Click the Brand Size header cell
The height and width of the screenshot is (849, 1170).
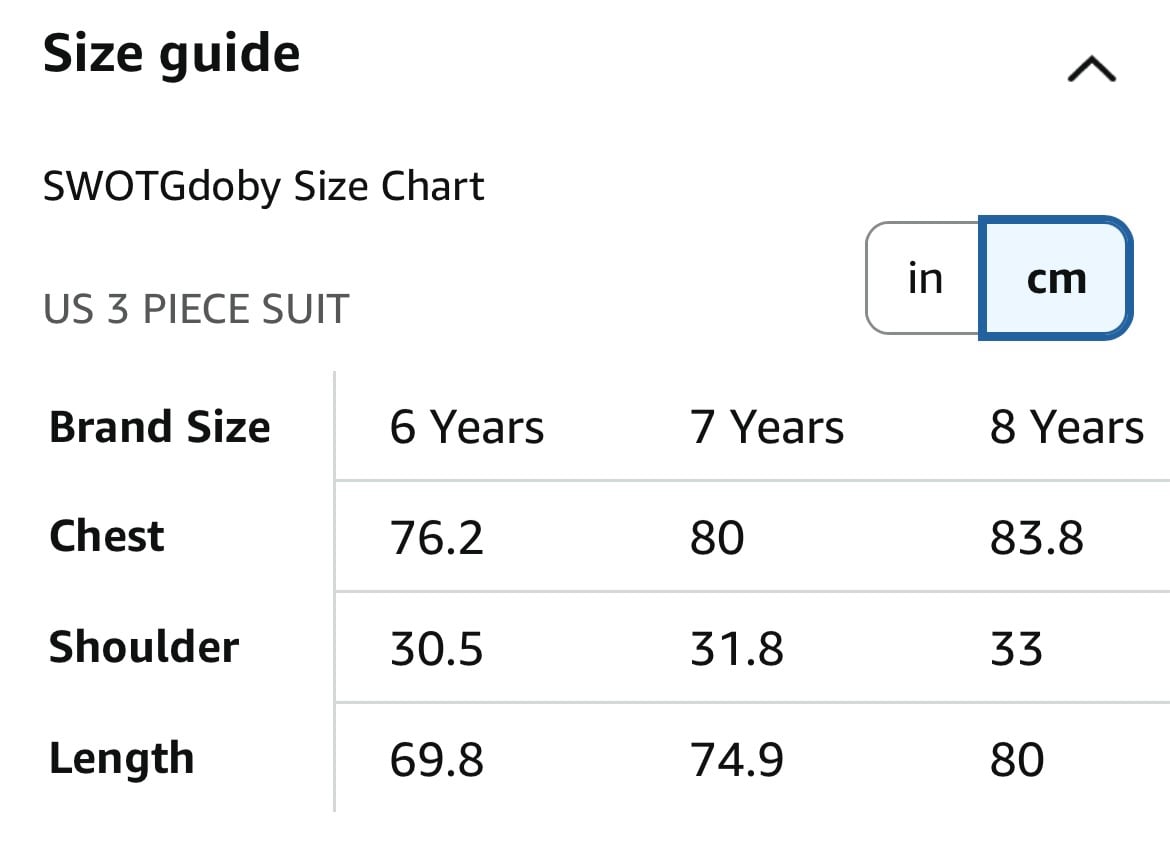(160, 427)
